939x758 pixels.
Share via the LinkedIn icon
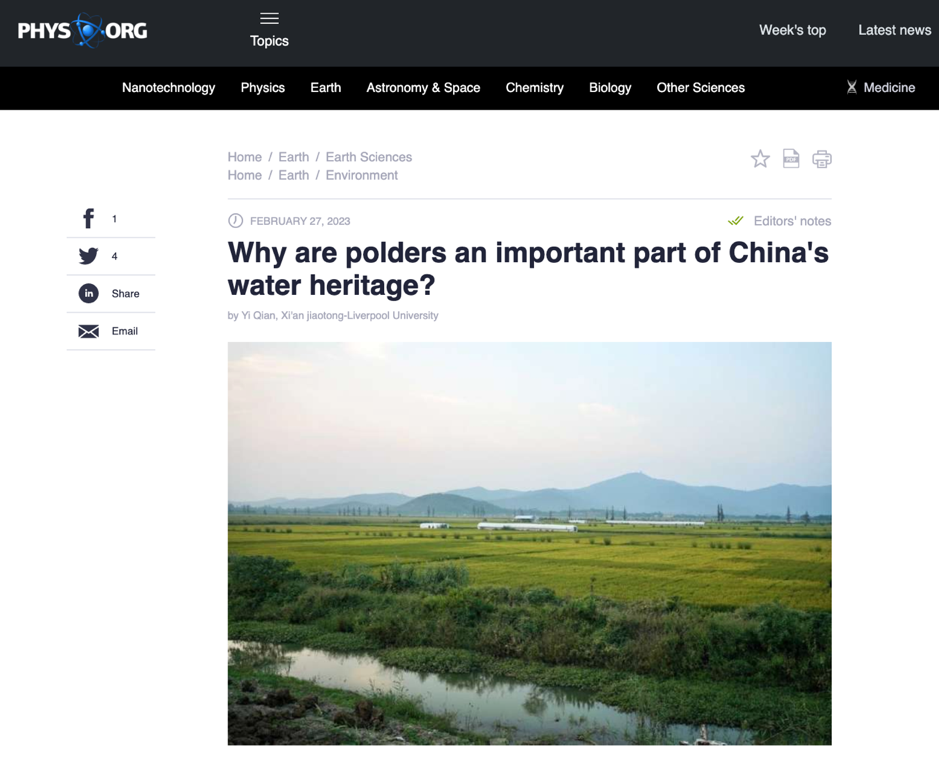tap(89, 293)
